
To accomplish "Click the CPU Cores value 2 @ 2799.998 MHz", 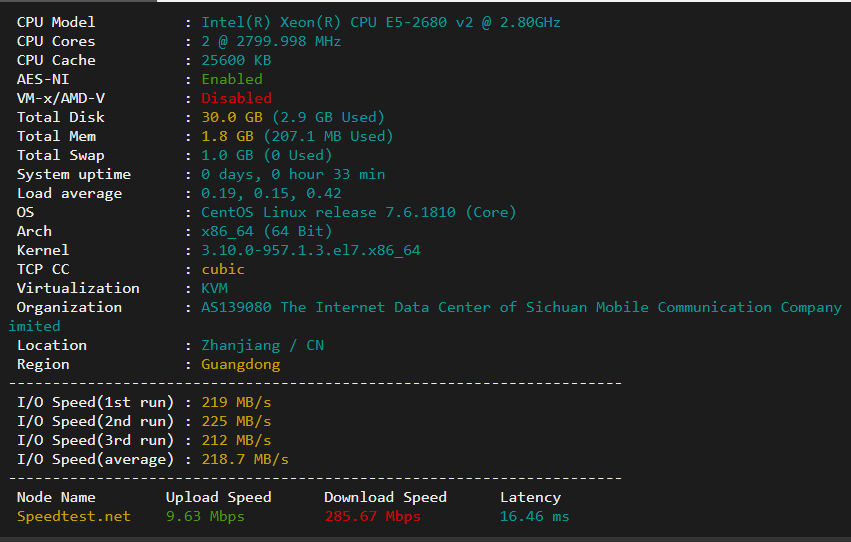I will click(x=271, y=41).
